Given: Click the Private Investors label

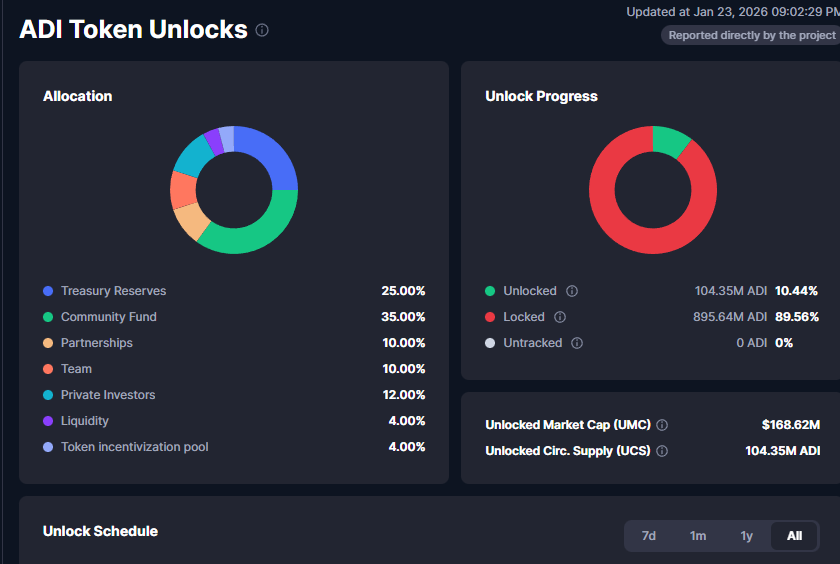Looking at the screenshot, I should (x=108, y=395).
